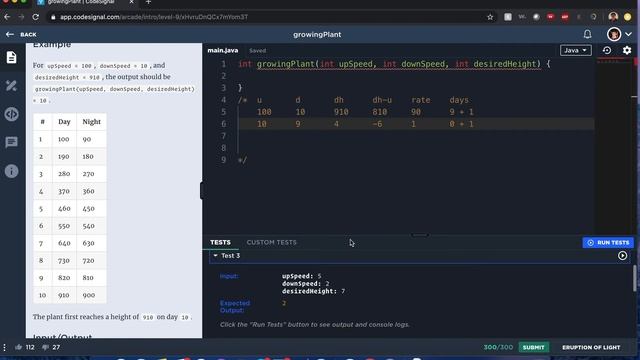Screen dimensions: 640x360
Task: Click the desiredHeight: 7 input line
Action: click(313, 291)
